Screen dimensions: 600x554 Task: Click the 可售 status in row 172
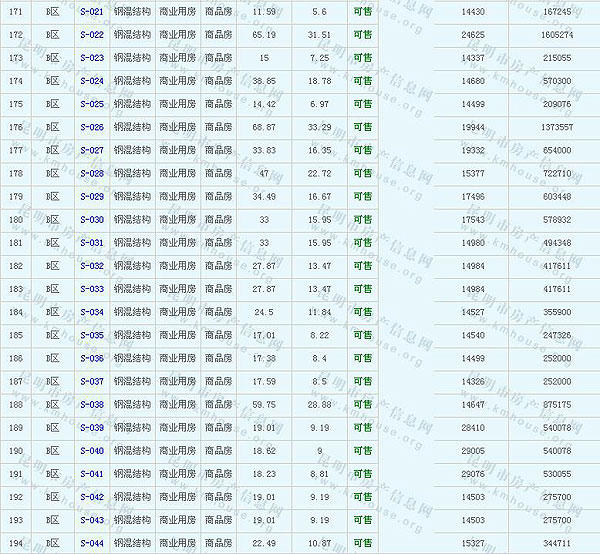(x=362, y=34)
